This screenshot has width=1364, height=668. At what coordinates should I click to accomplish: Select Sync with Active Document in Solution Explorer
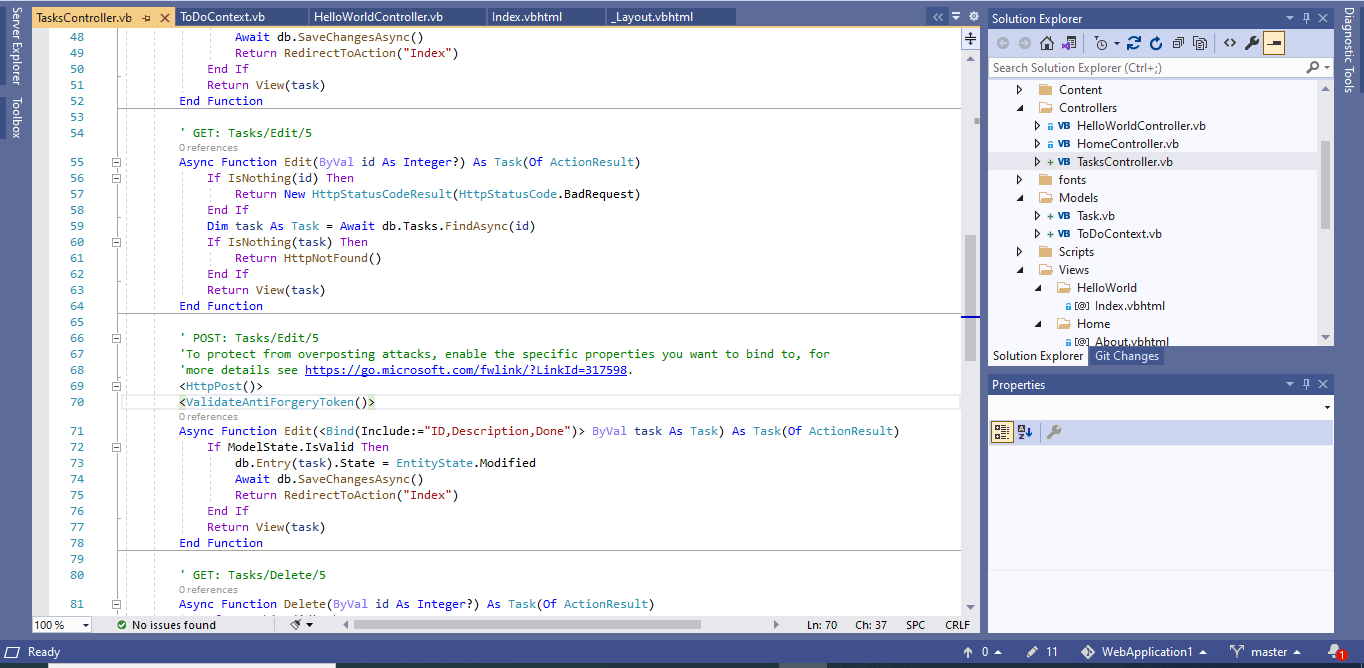point(1134,42)
